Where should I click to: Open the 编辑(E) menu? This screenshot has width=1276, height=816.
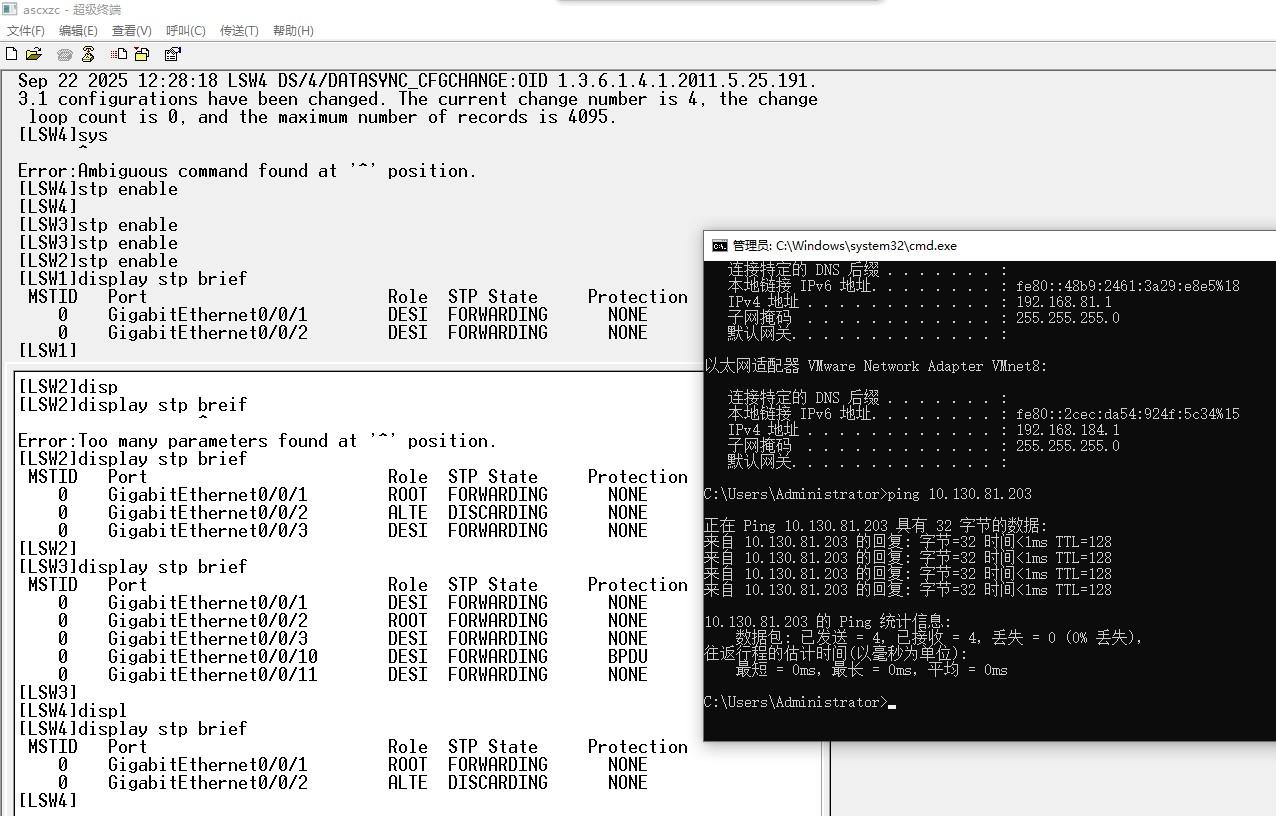coord(78,31)
